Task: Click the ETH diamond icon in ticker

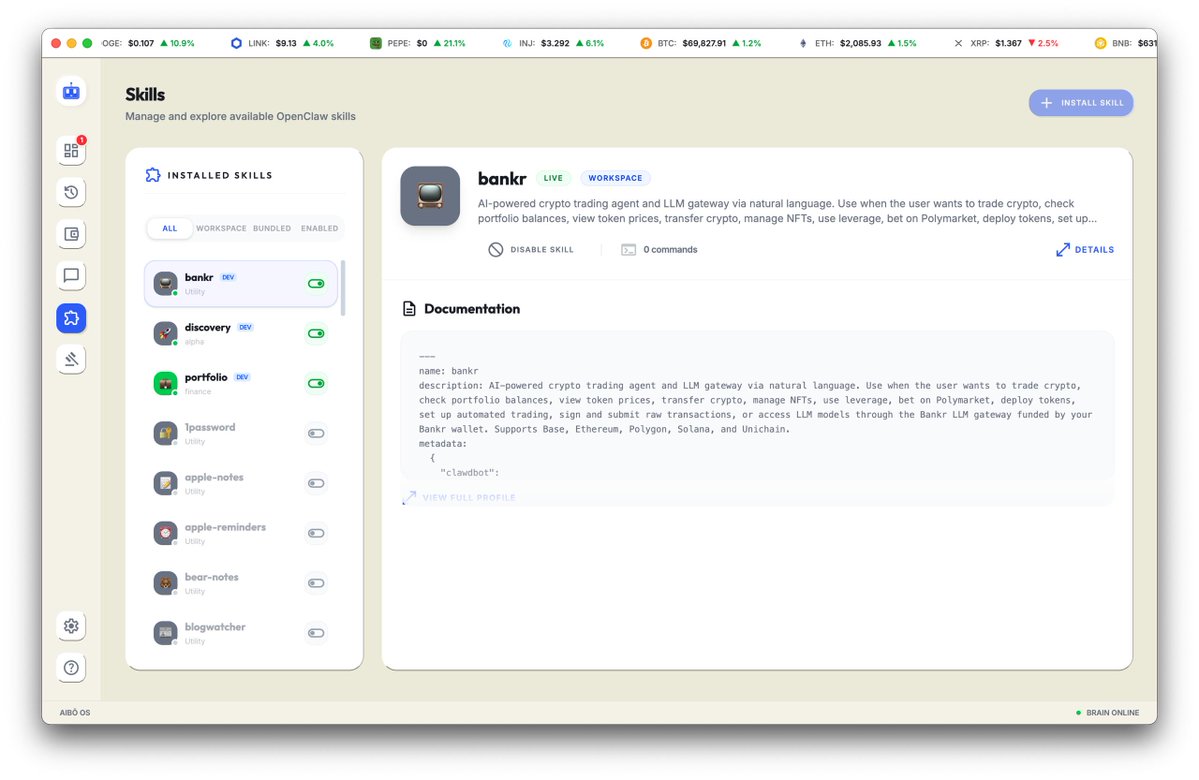Action: 803,44
